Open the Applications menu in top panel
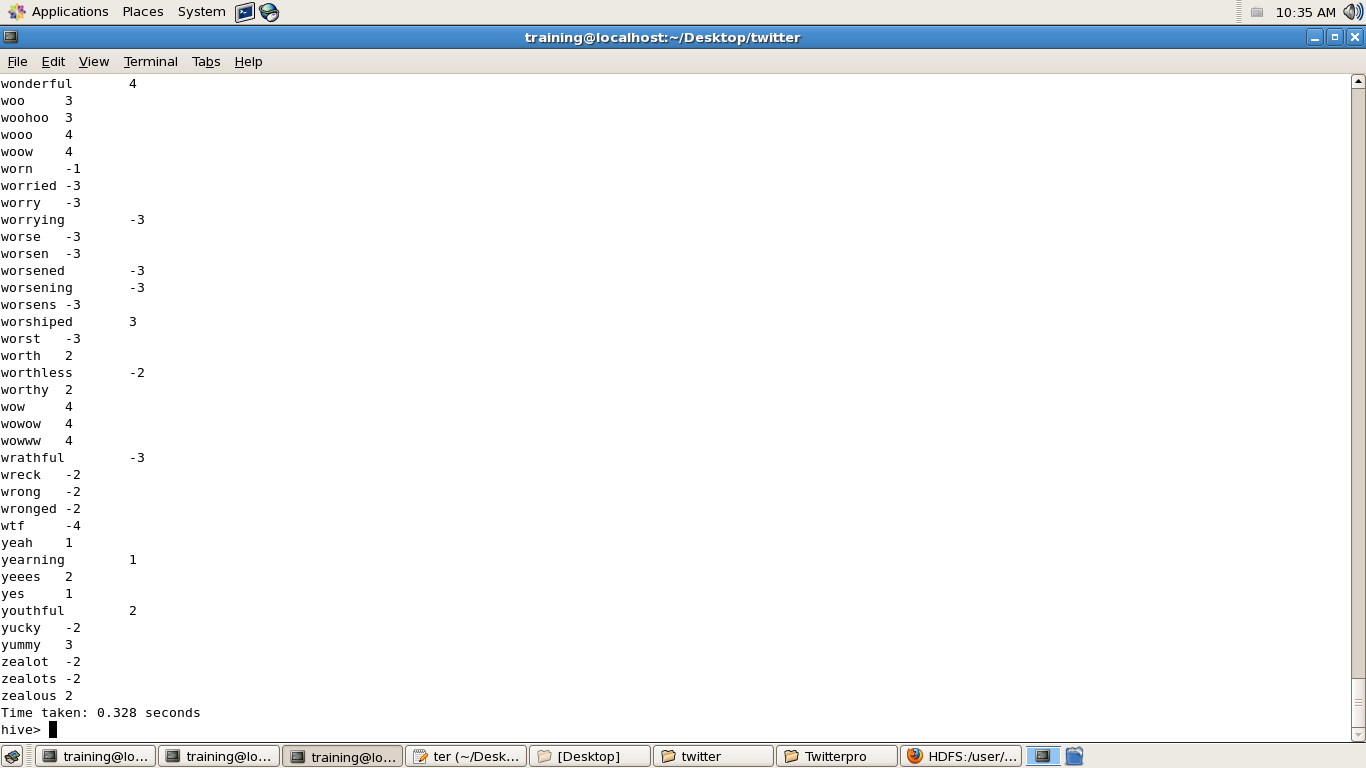 pyautogui.click(x=58, y=12)
